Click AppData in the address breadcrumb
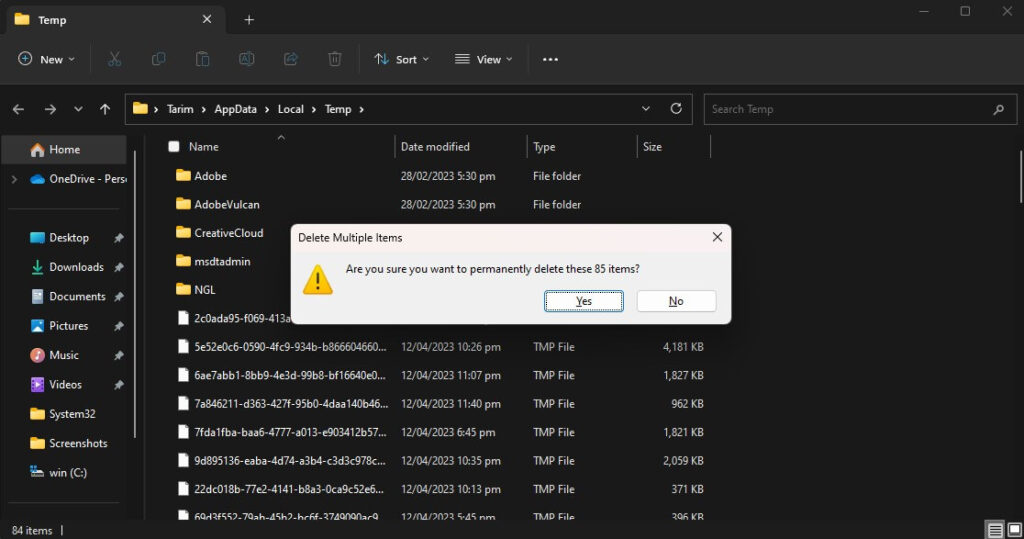This screenshot has width=1024, height=539. click(x=235, y=109)
